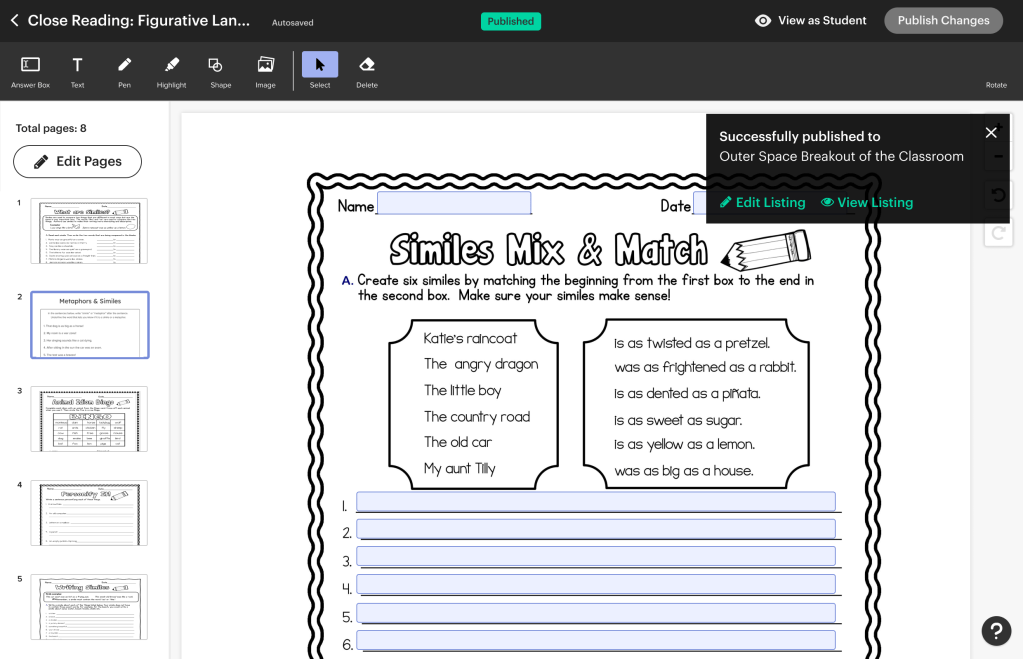Select the Text tool
1023x659 pixels.
click(x=77, y=70)
